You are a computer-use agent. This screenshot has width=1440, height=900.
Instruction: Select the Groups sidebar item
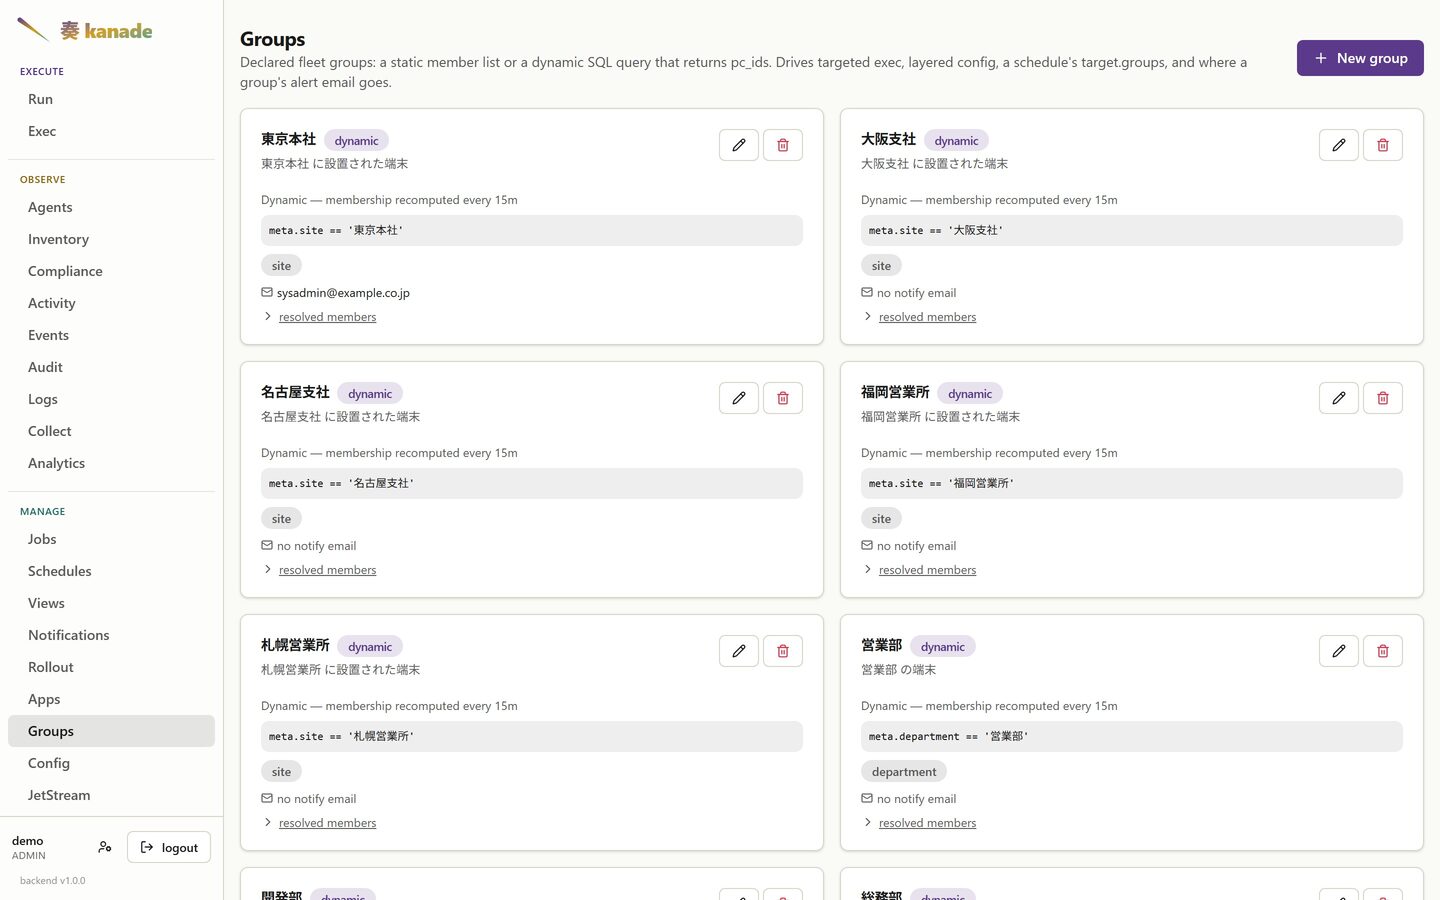(111, 731)
